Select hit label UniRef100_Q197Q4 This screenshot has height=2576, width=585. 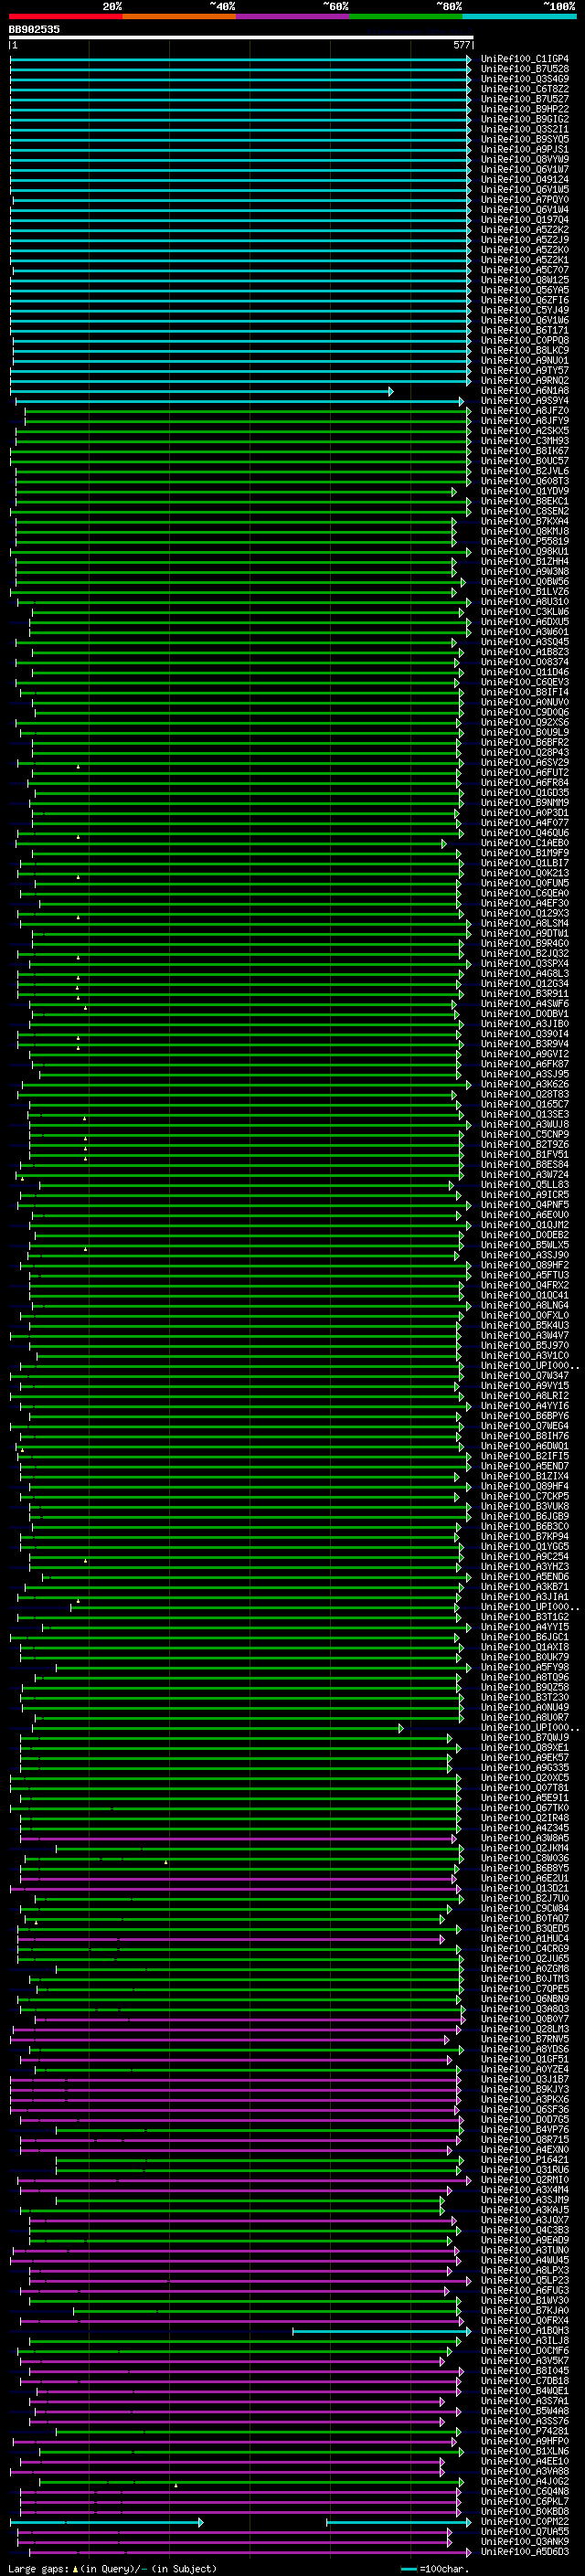tap(524, 220)
